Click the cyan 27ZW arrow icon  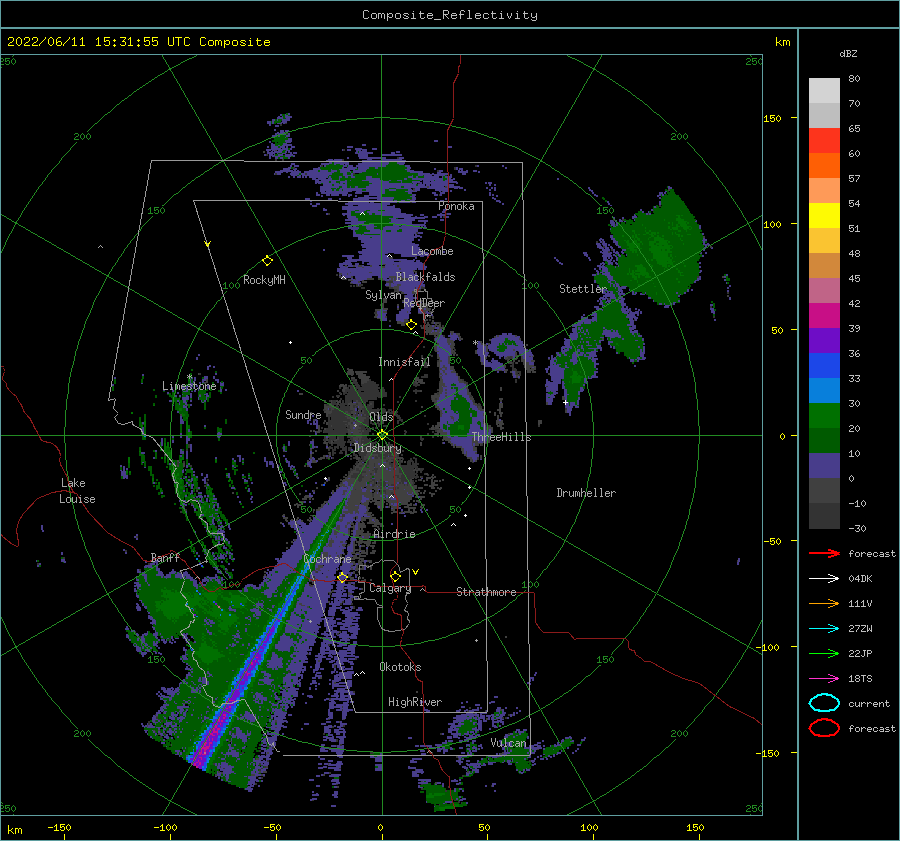pyautogui.click(x=824, y=629)
